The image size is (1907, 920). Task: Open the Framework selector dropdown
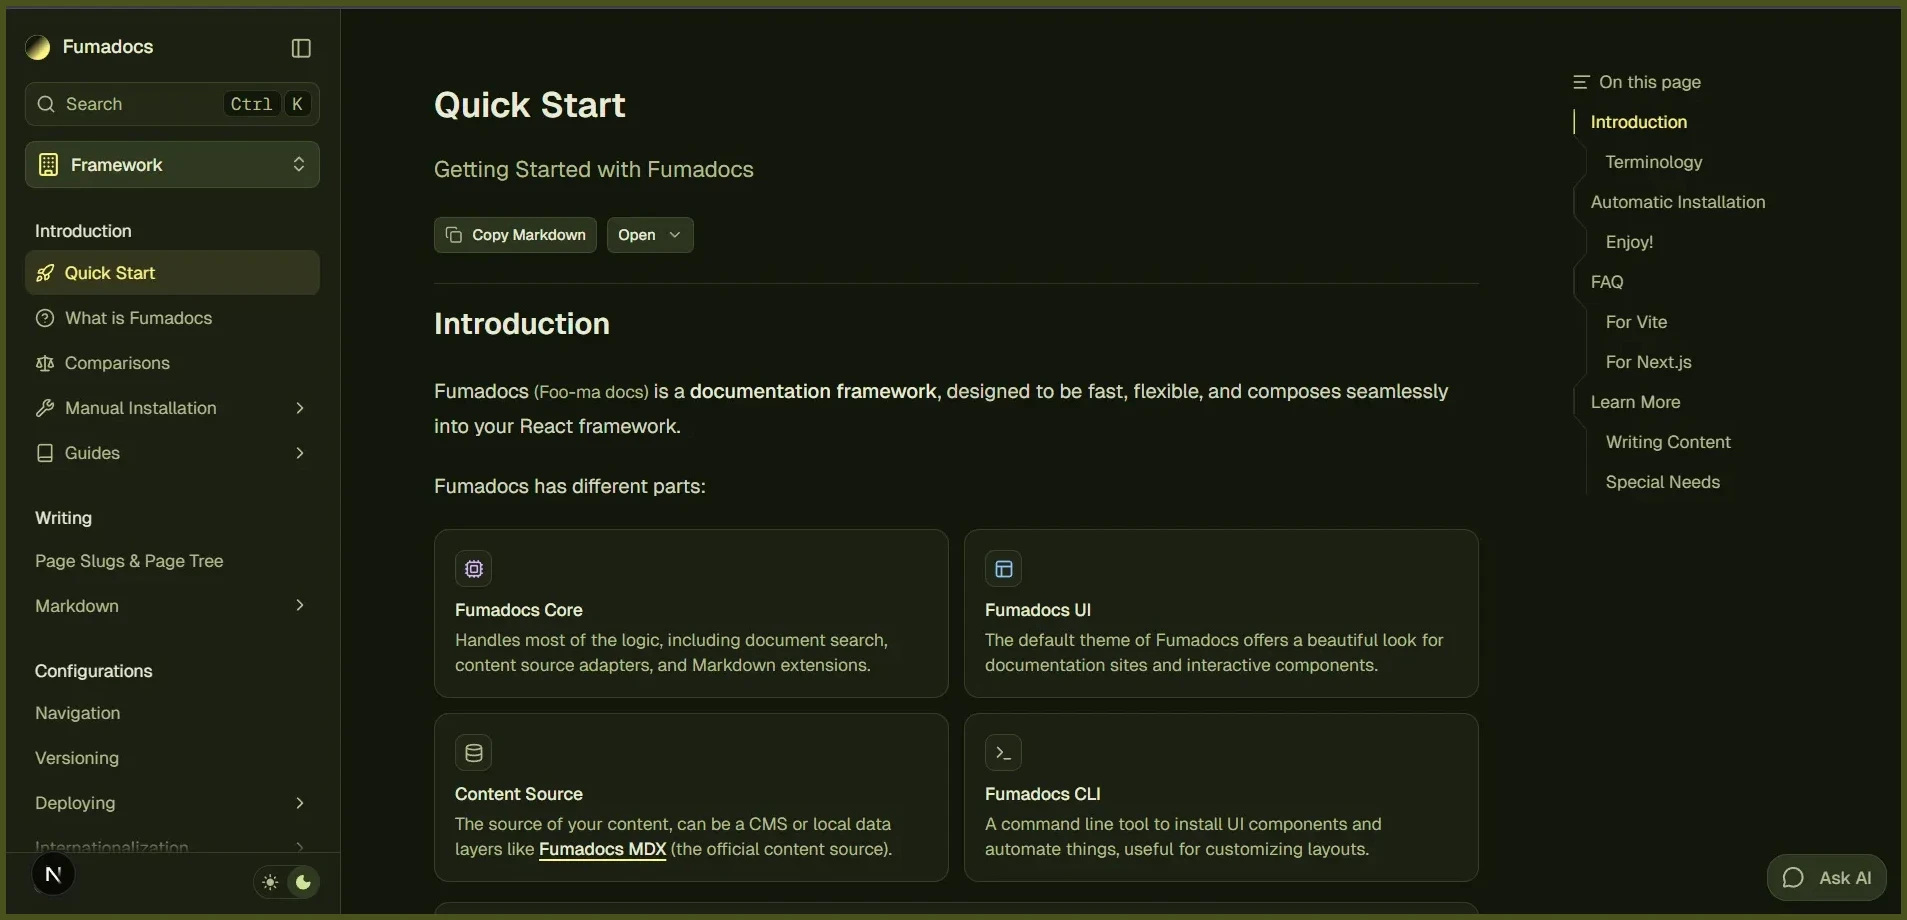point(172,165)
